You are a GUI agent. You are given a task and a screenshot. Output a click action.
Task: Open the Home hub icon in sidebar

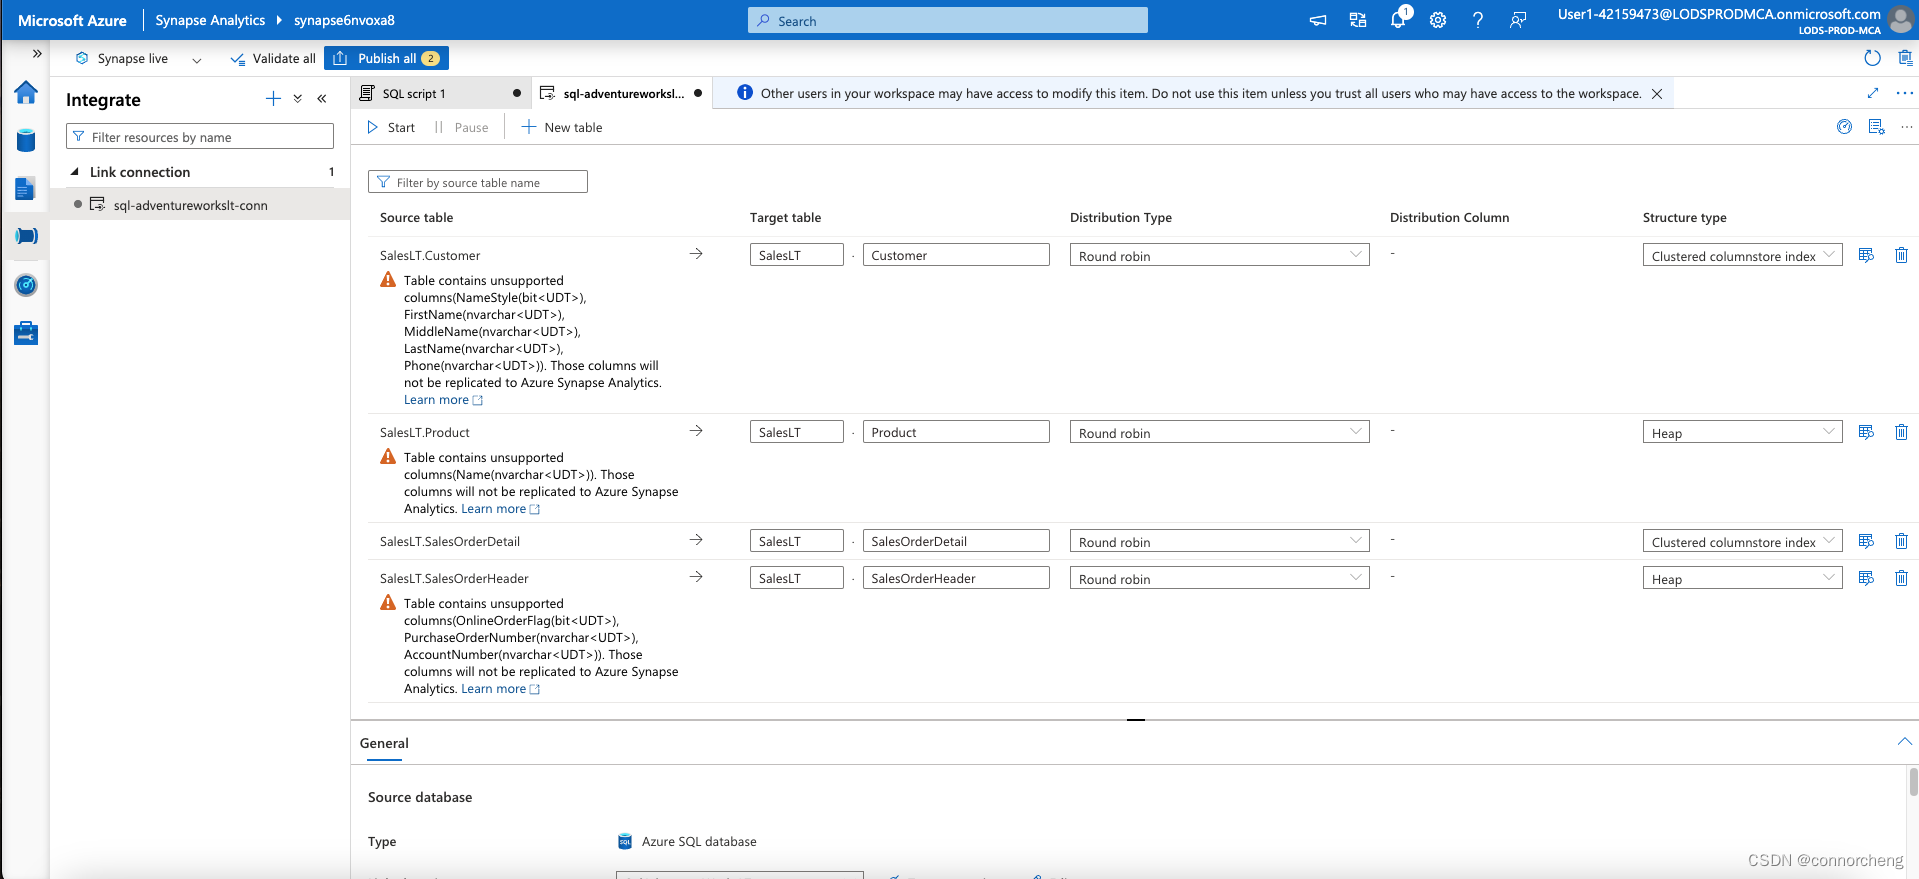coord(26,93)
